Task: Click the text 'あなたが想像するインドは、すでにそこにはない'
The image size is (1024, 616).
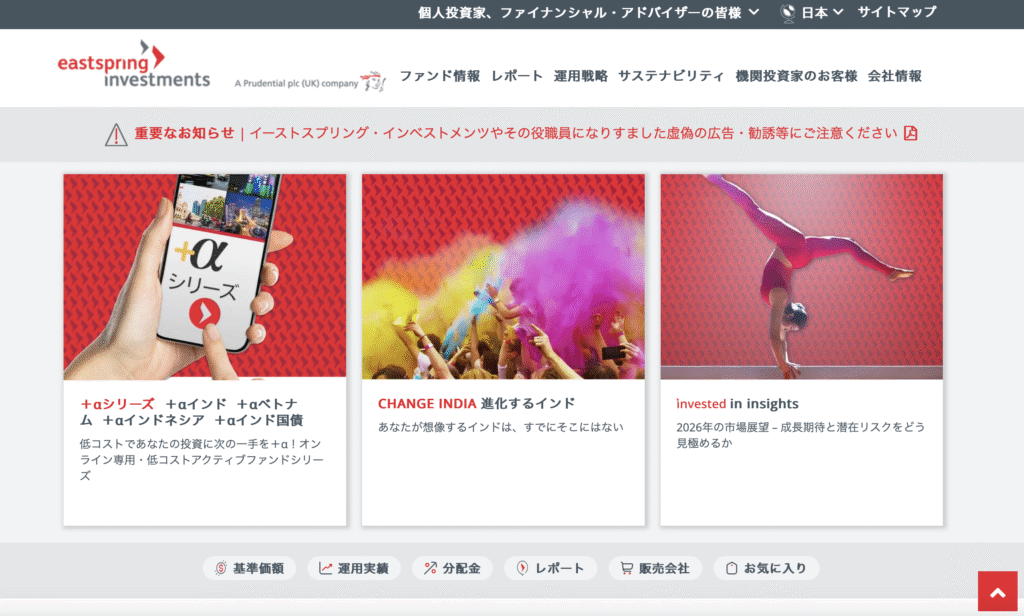Action: [x=501, y=427]
